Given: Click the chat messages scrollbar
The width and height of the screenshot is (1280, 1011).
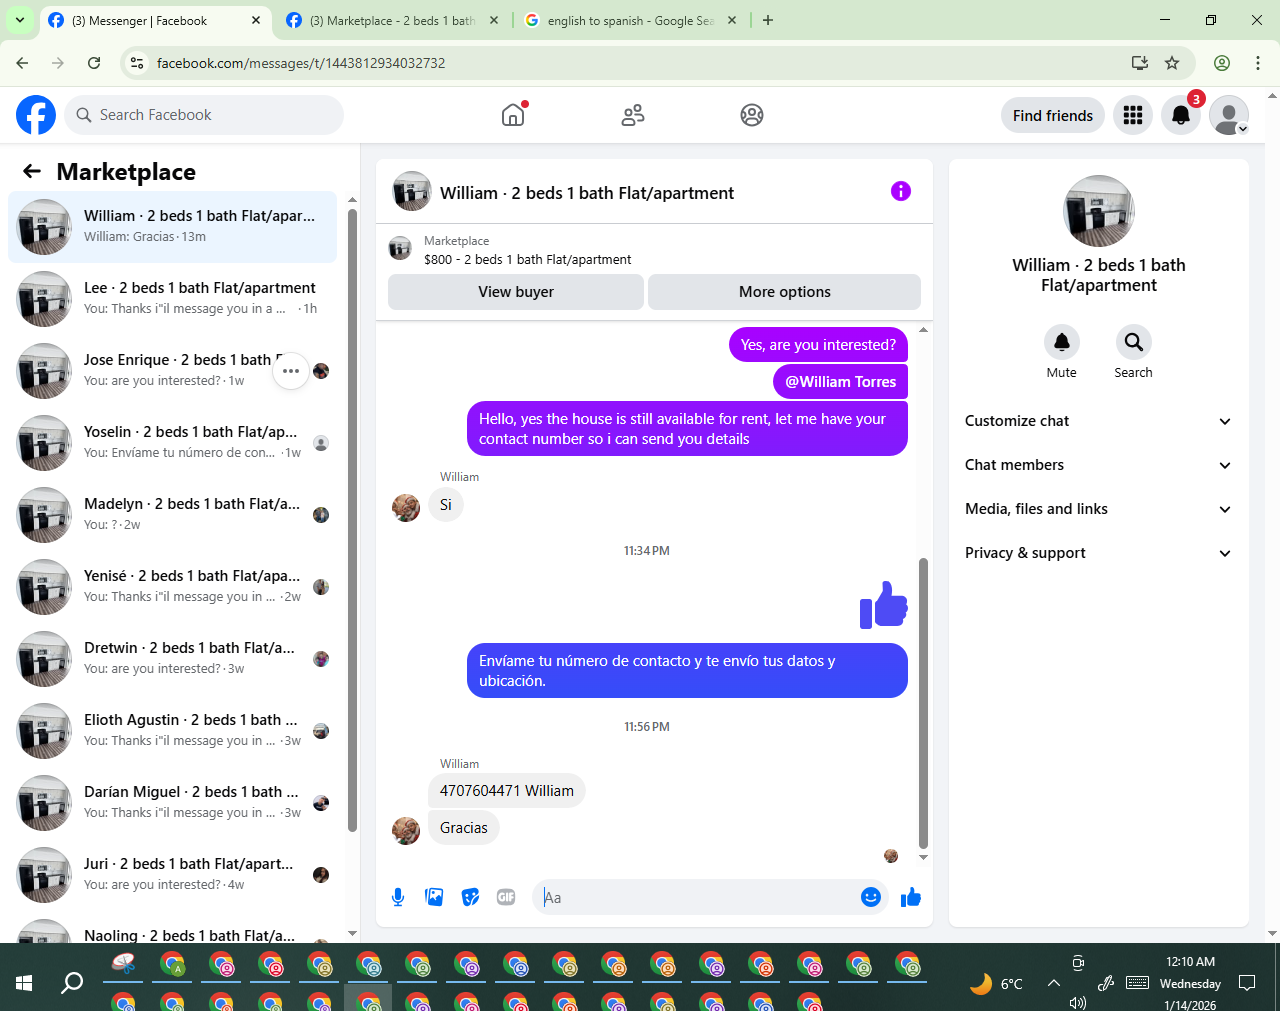Looking at the screenshot, I should tap(923, 703).
